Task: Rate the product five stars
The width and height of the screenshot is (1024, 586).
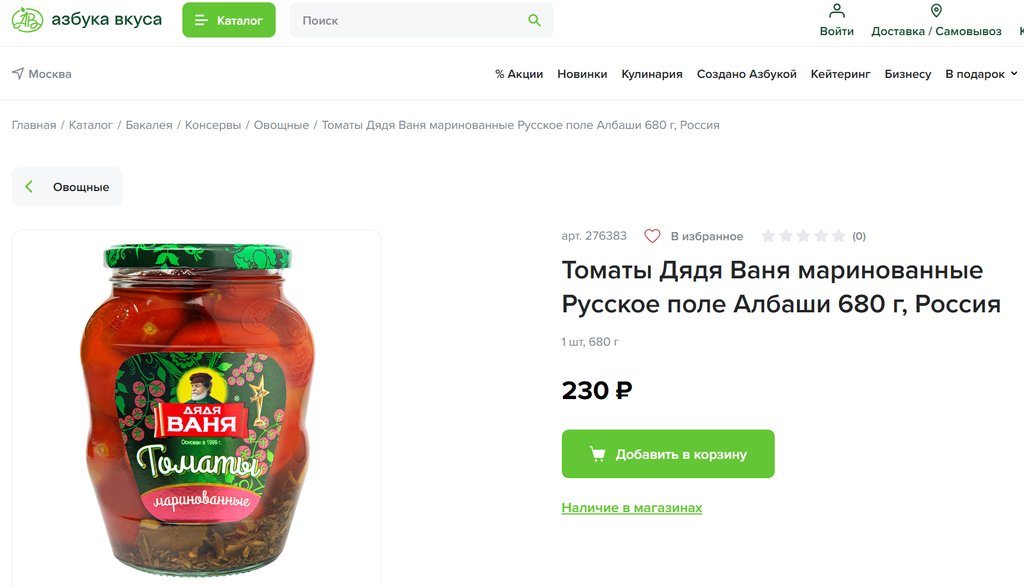Action: [837, 236]
